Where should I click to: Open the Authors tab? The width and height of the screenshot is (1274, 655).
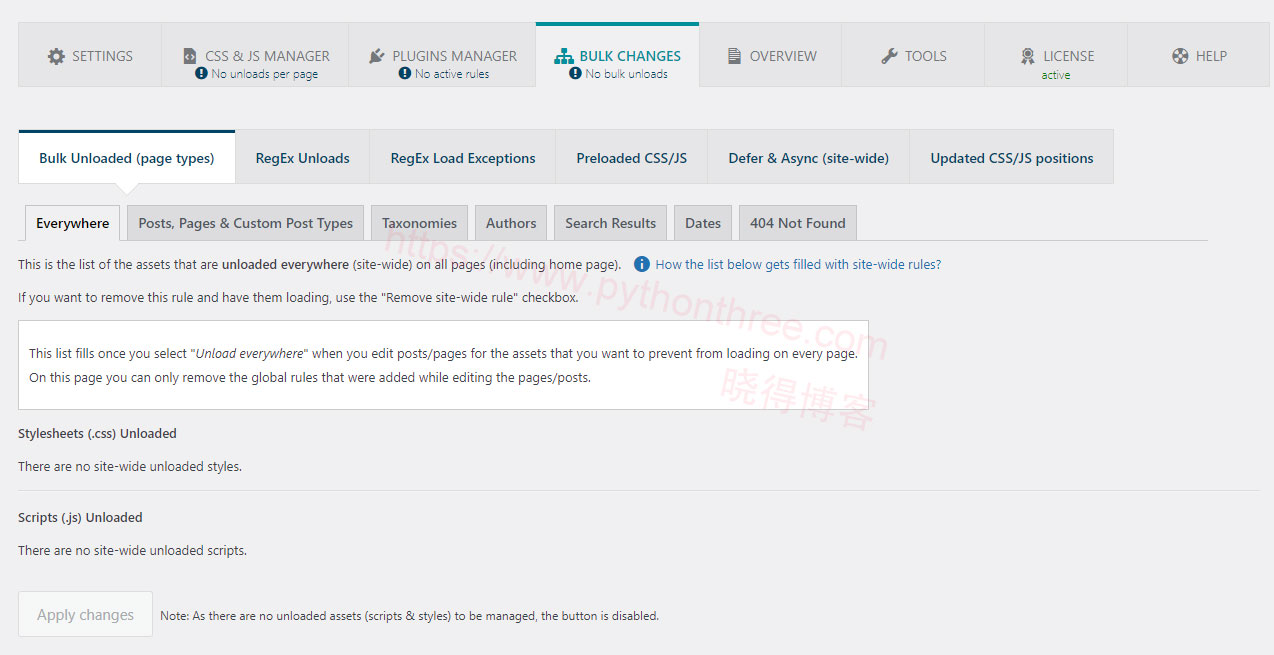[x=511, y=223]
